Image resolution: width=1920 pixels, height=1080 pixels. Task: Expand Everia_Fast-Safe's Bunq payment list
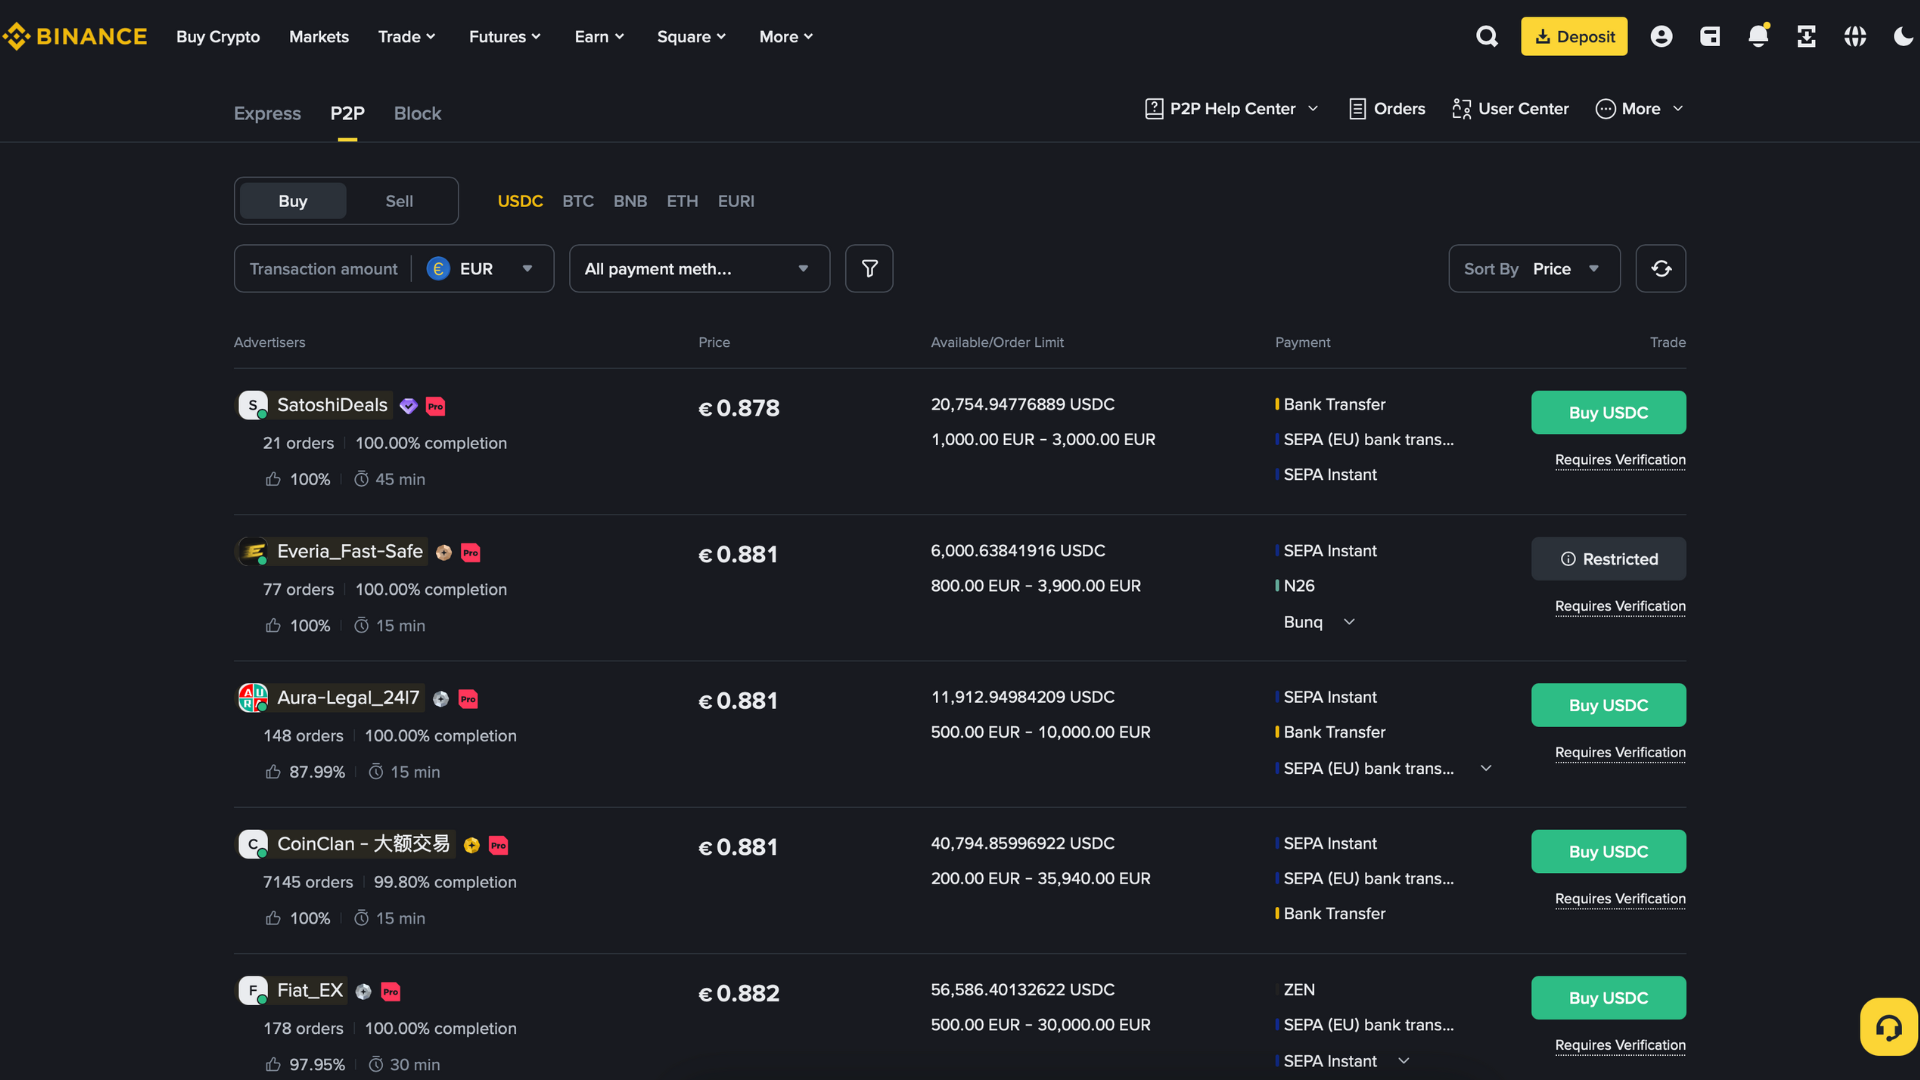click(x=1347, y=621)
